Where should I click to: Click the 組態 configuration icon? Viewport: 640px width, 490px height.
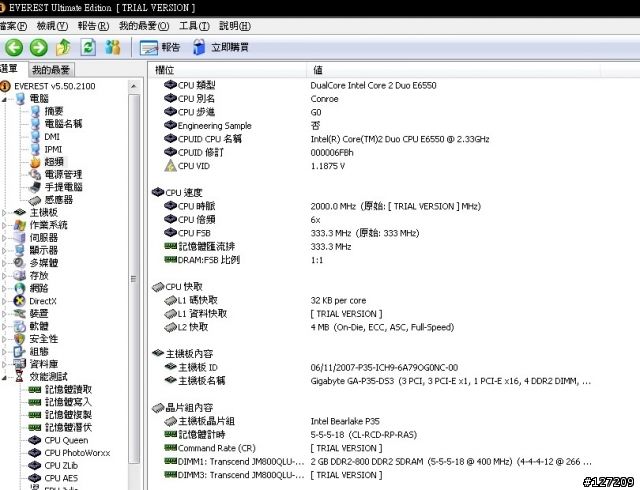coord(19,352)
